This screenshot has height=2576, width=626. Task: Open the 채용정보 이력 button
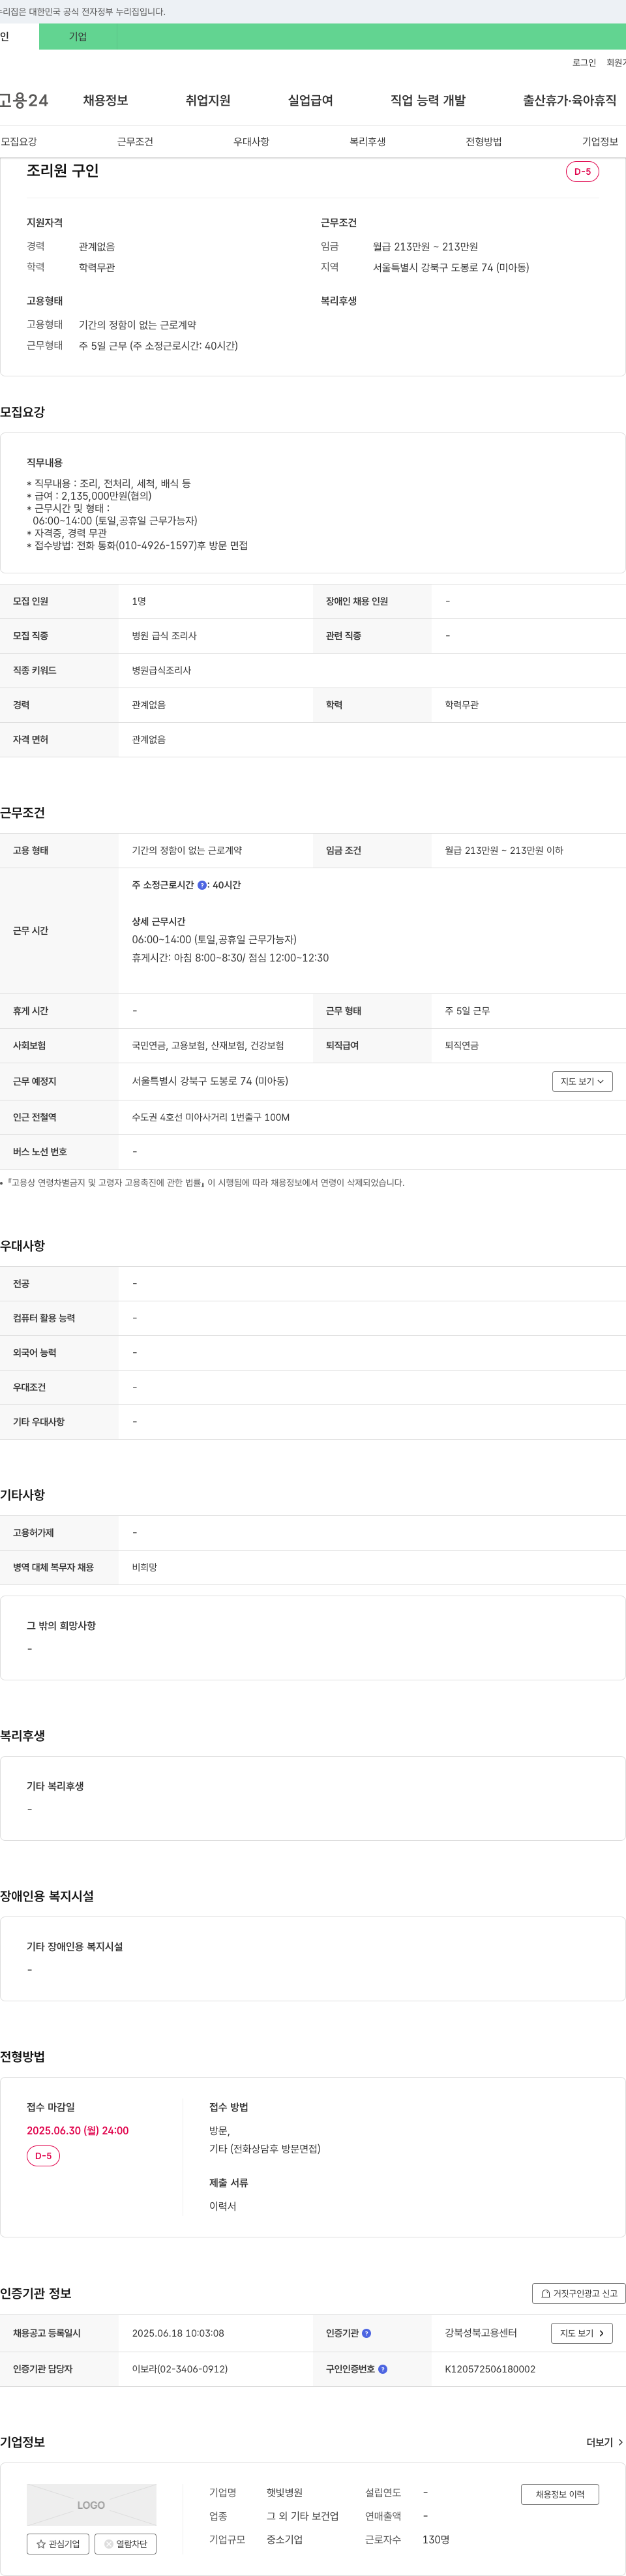(560, 2494)
